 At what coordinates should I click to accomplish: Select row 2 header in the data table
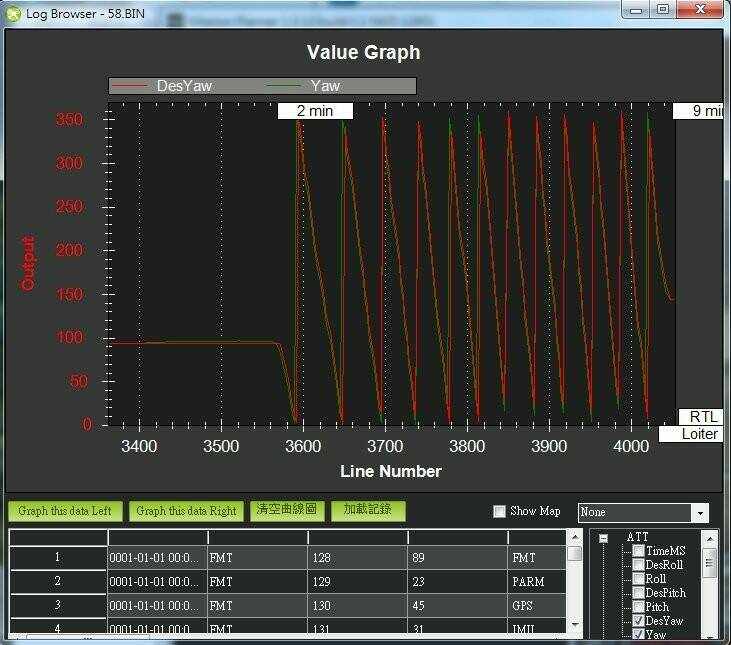pyautogui.click(x=57, y=581)
